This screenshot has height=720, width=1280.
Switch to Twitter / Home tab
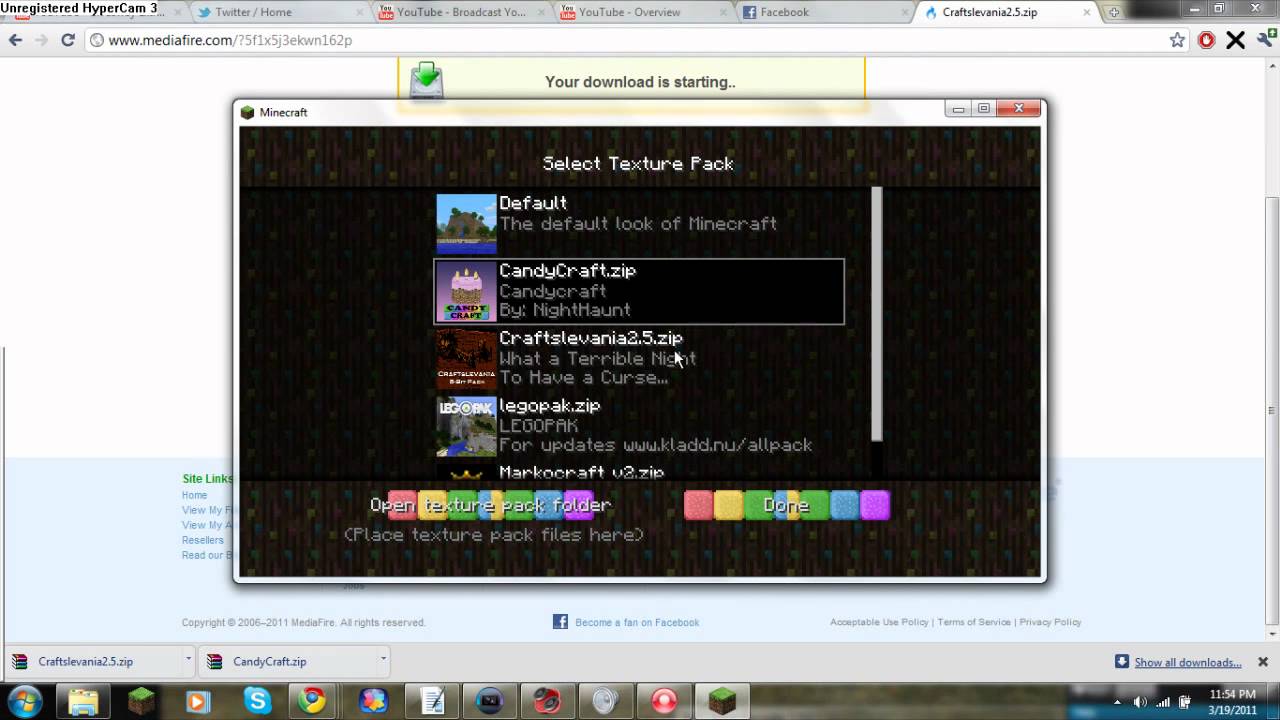click(280, 12)
